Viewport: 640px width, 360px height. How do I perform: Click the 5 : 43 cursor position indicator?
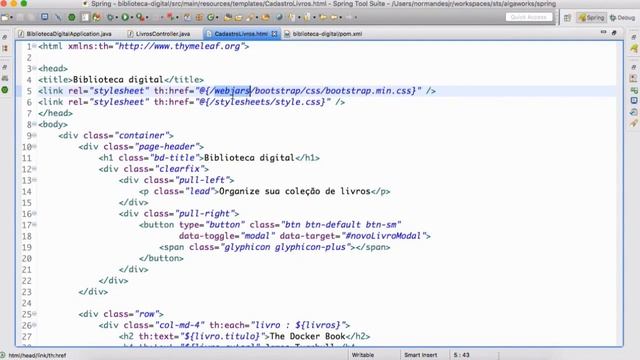461,355
